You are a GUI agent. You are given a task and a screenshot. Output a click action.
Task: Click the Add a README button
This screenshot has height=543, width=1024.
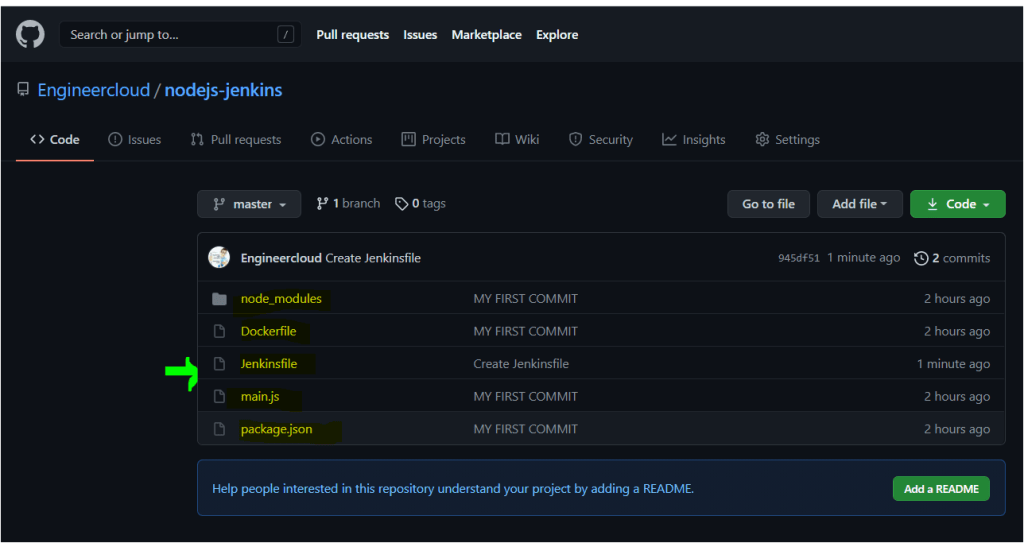pos(941,489)
